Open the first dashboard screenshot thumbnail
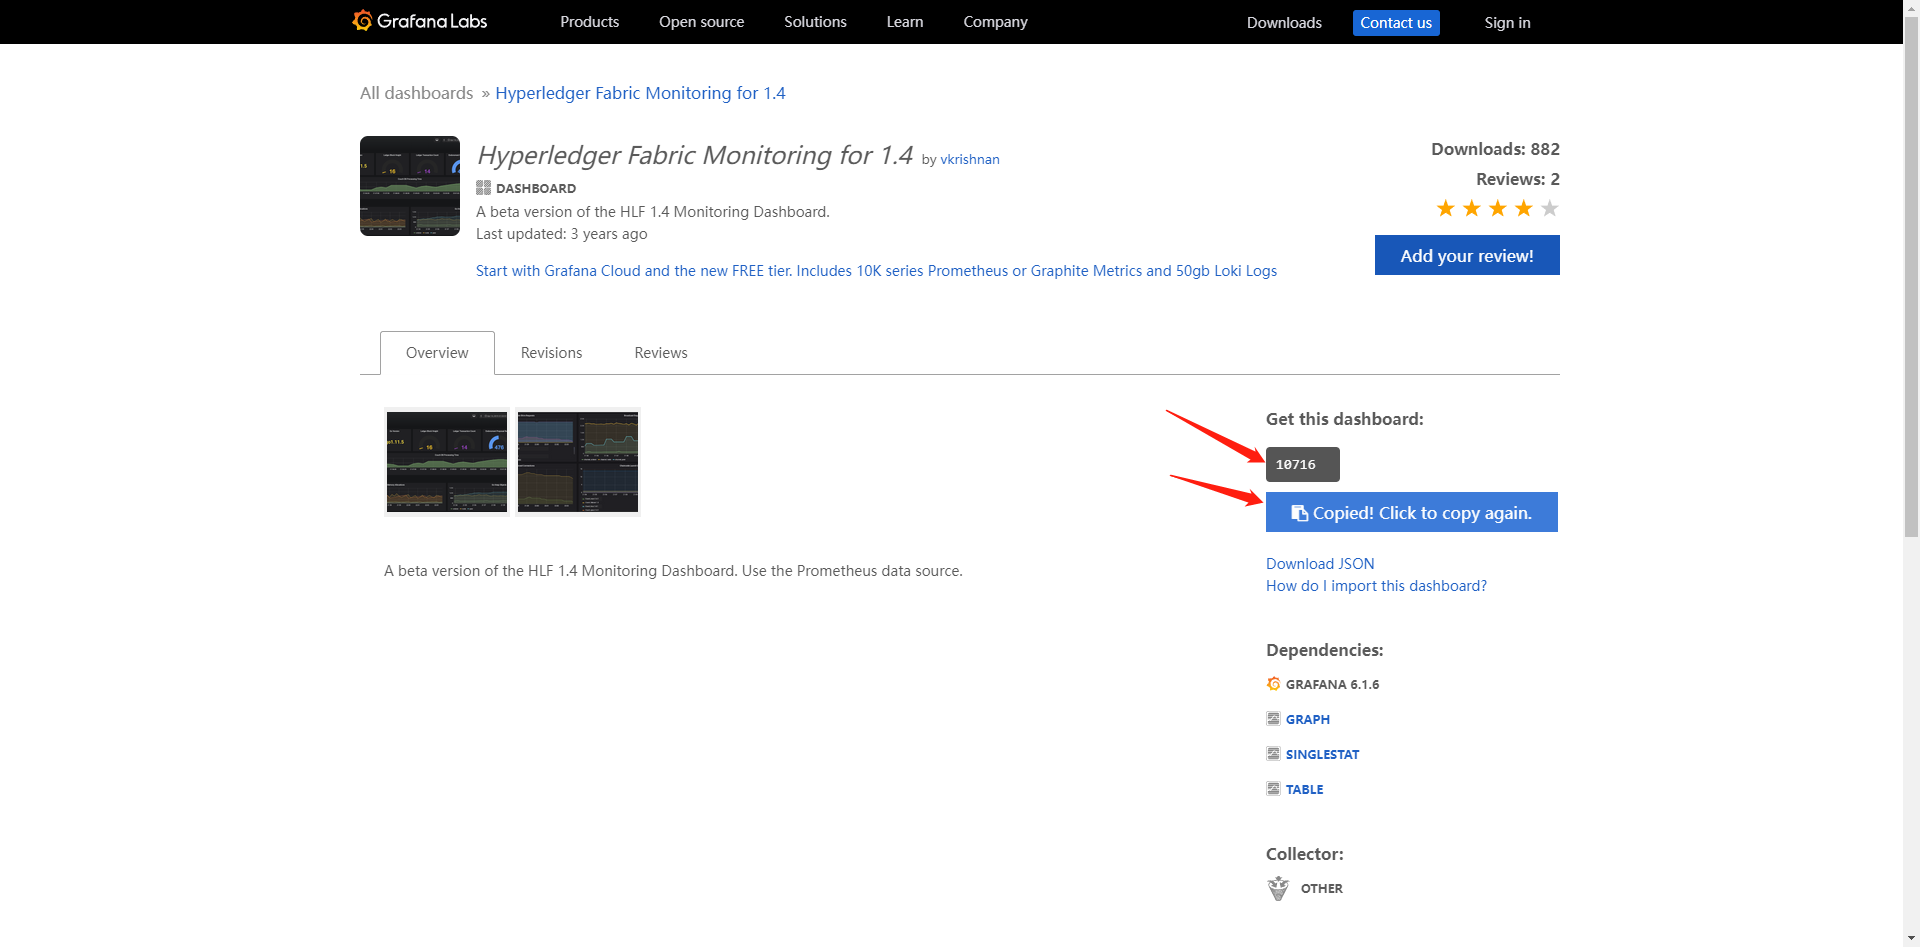The height and width of the screenshot is (947, 1920). 447,462
